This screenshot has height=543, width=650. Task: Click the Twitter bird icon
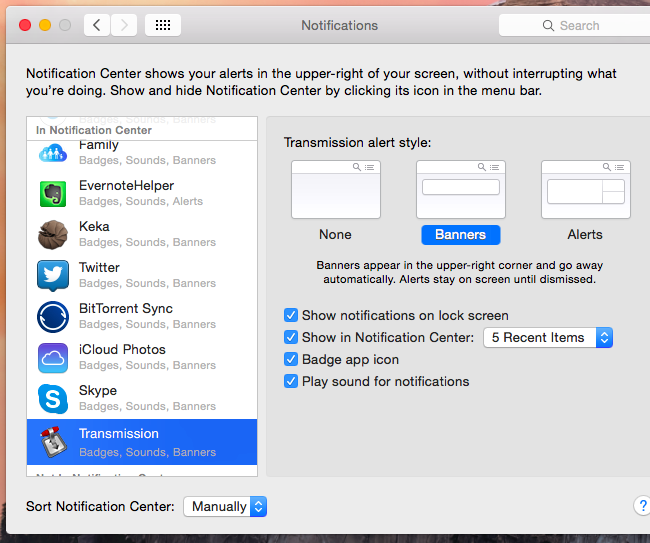(53, 276)
